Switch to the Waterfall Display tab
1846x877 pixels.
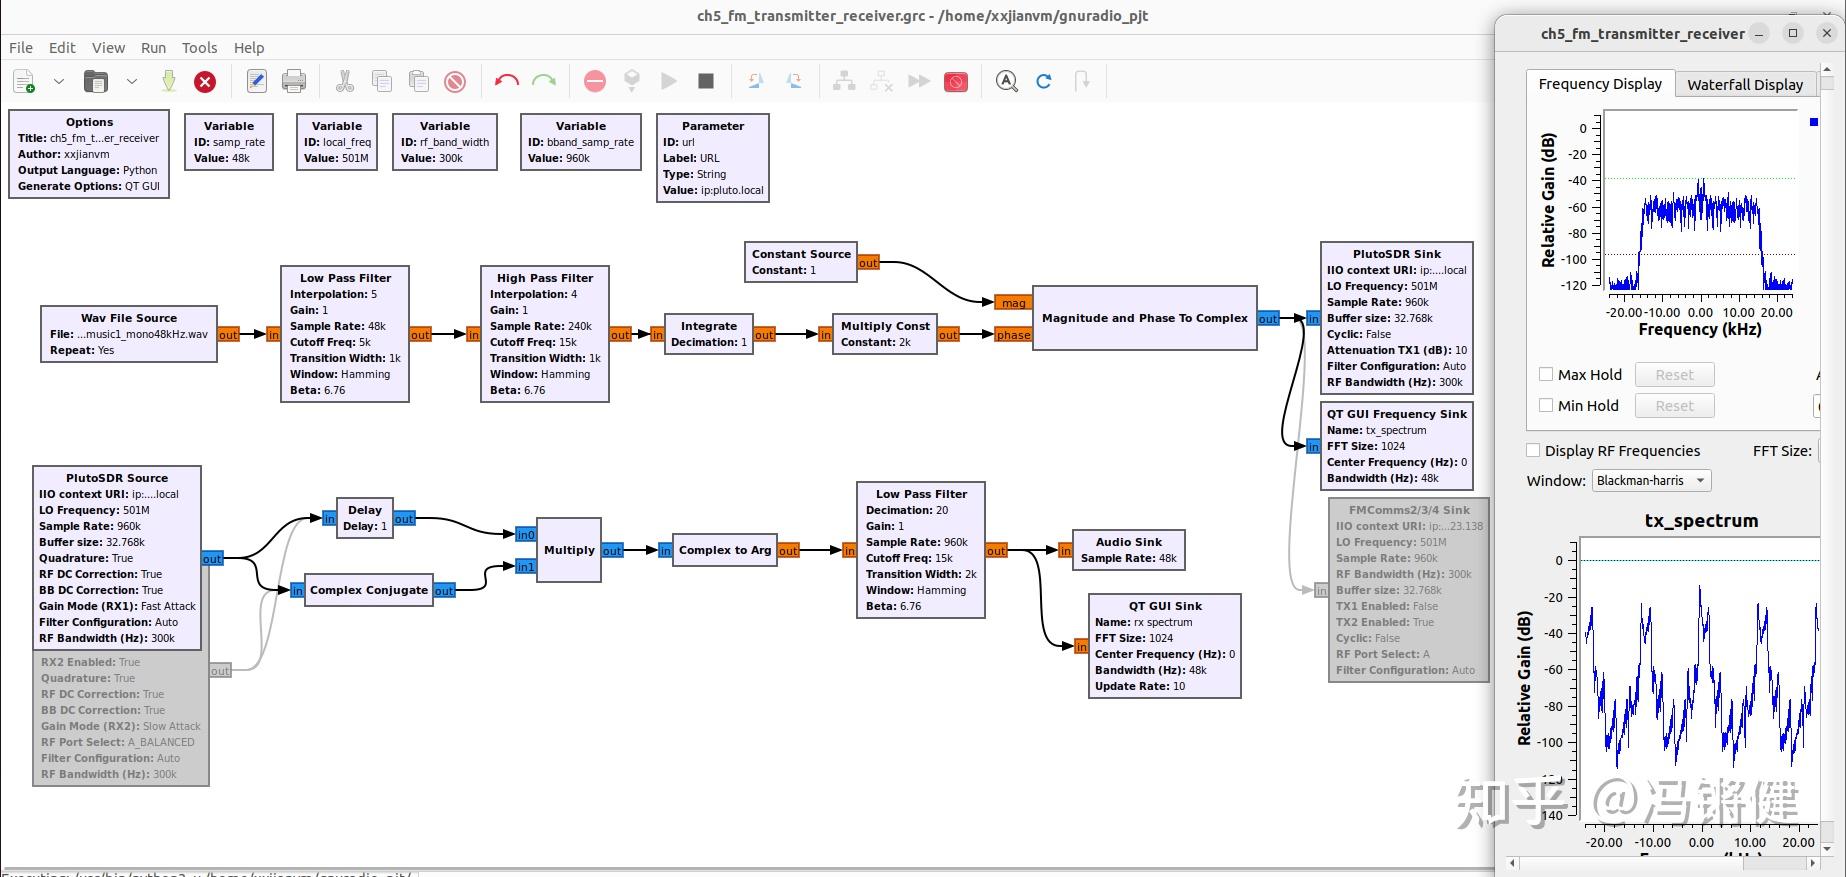point(1744,85)
